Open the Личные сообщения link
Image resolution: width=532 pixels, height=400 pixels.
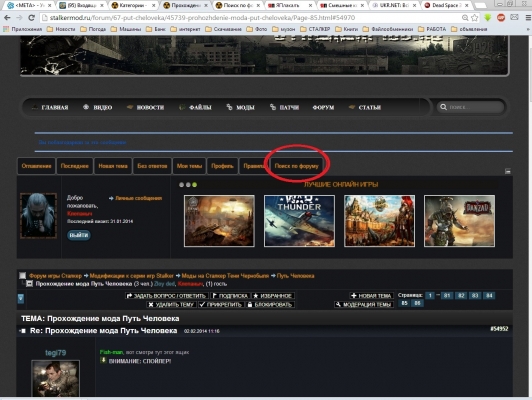(x=138, y=198)
